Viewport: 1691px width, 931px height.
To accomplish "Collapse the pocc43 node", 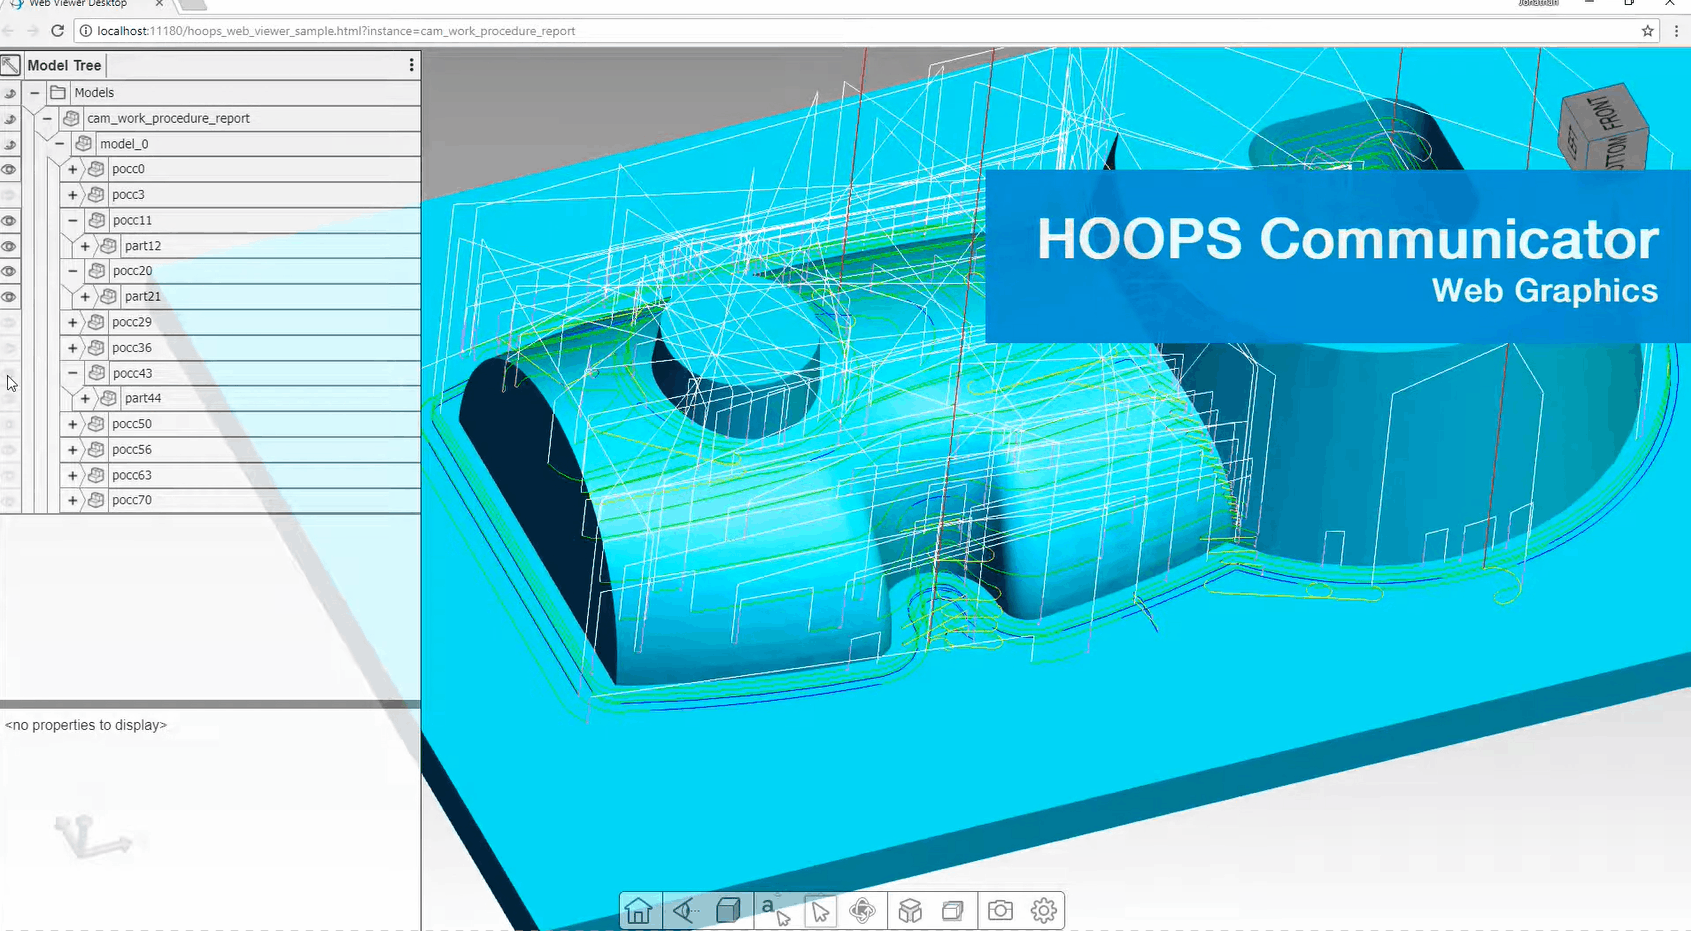I will coord(73,373).
